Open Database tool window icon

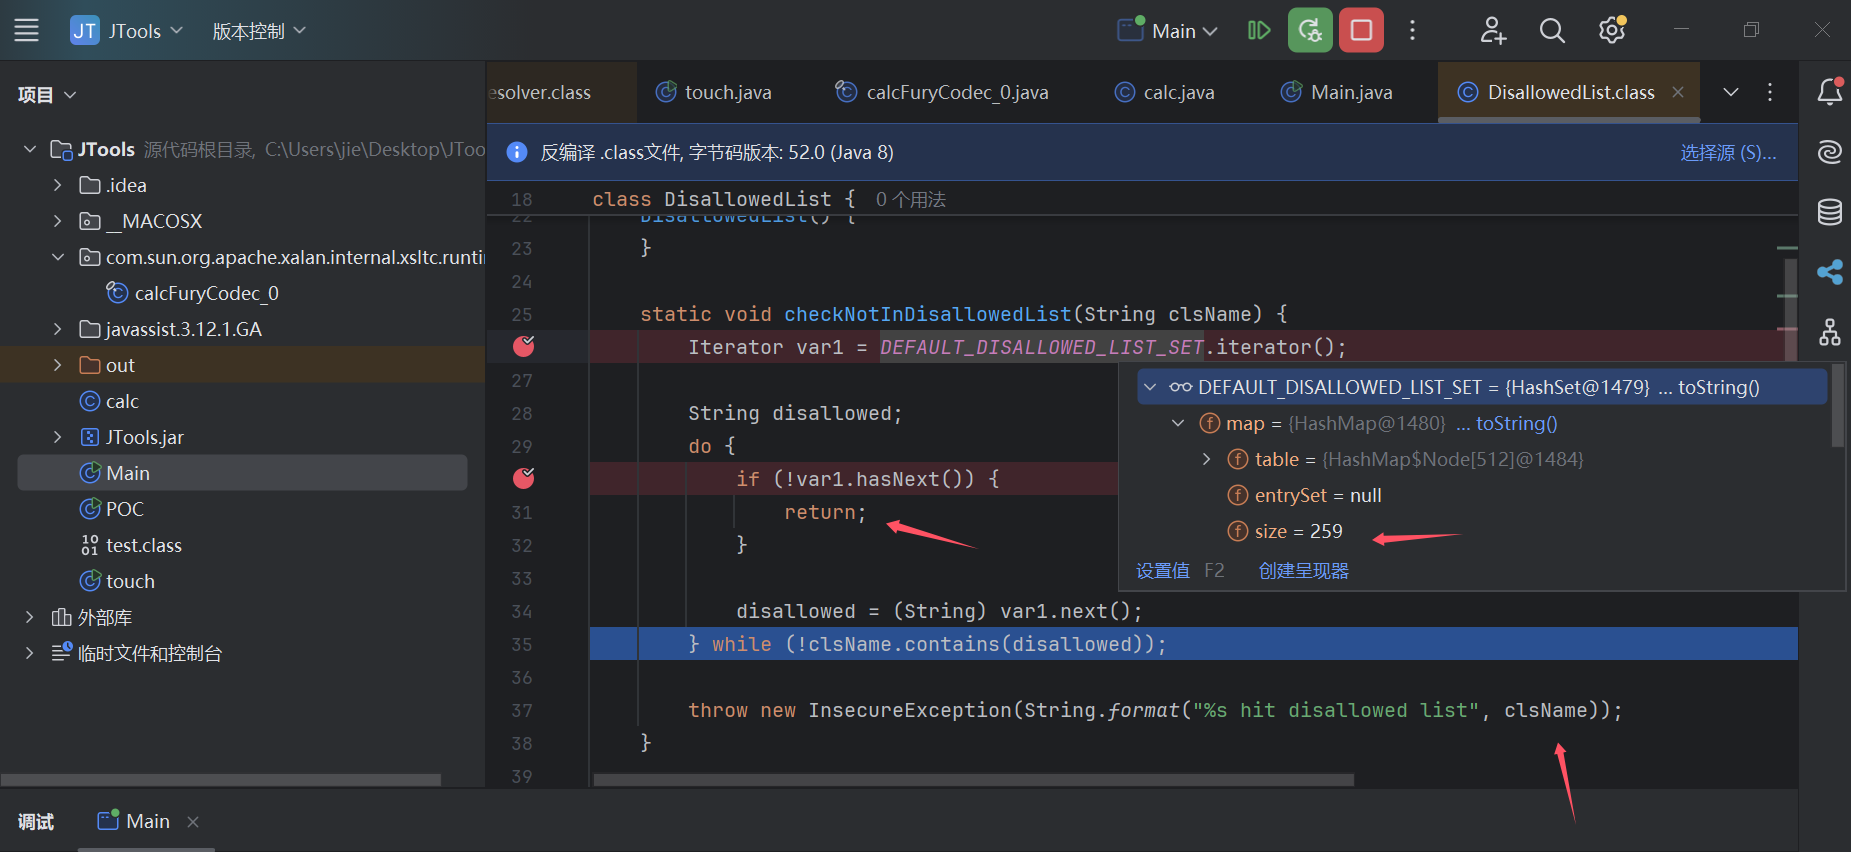coord(1830,212)
